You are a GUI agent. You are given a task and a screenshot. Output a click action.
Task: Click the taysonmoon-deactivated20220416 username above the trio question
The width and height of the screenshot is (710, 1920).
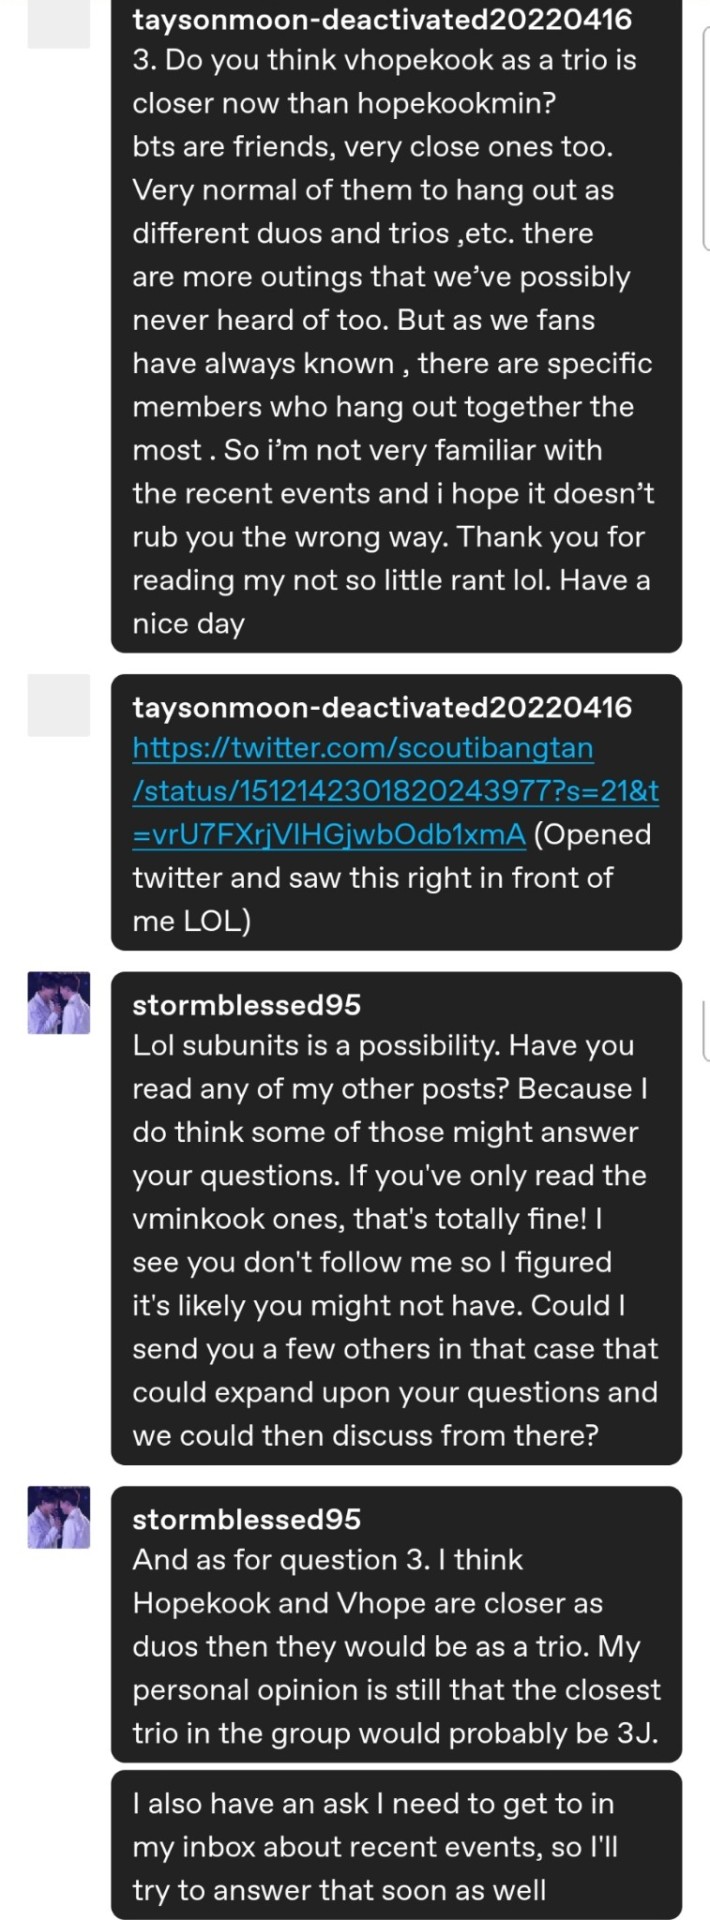tap(382, 18)
